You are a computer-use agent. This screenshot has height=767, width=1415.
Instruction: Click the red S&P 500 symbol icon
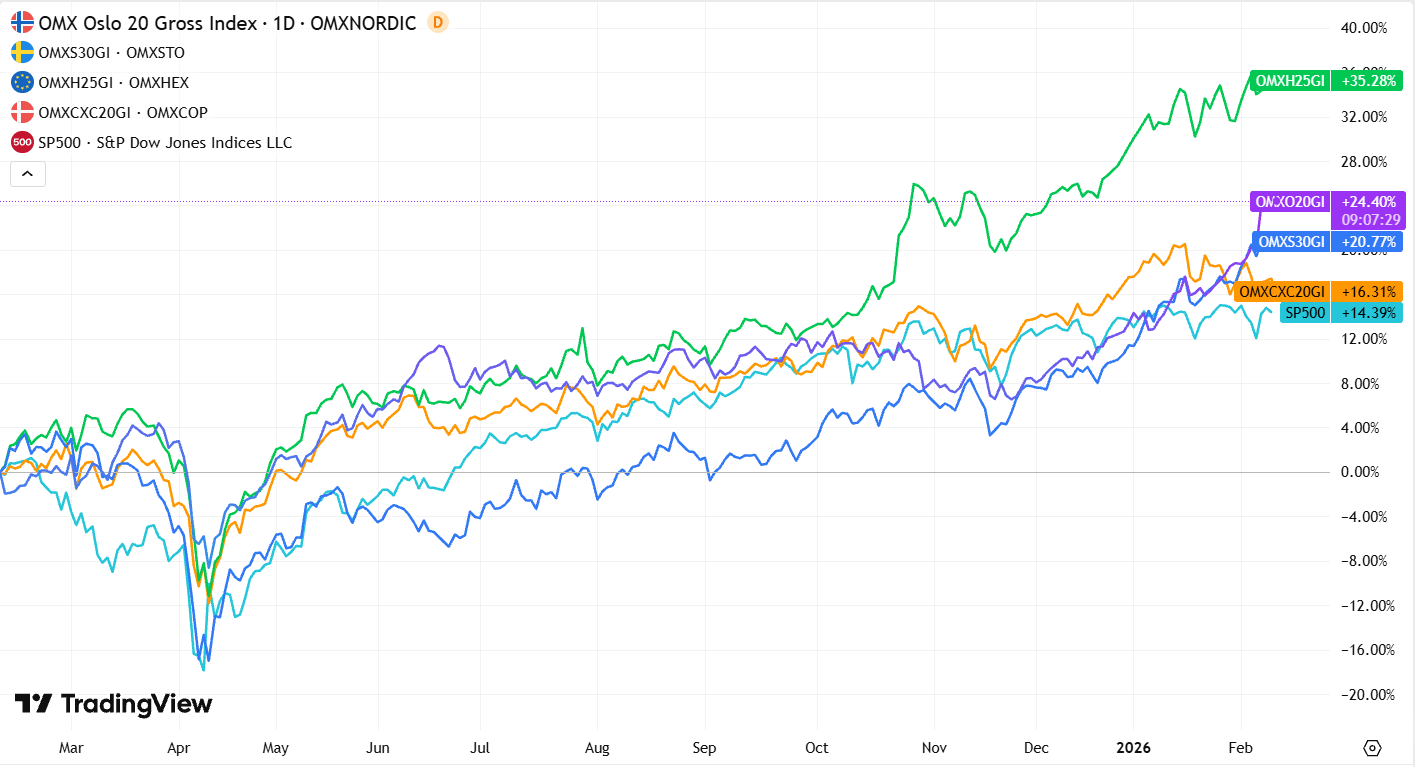[22, 142]
